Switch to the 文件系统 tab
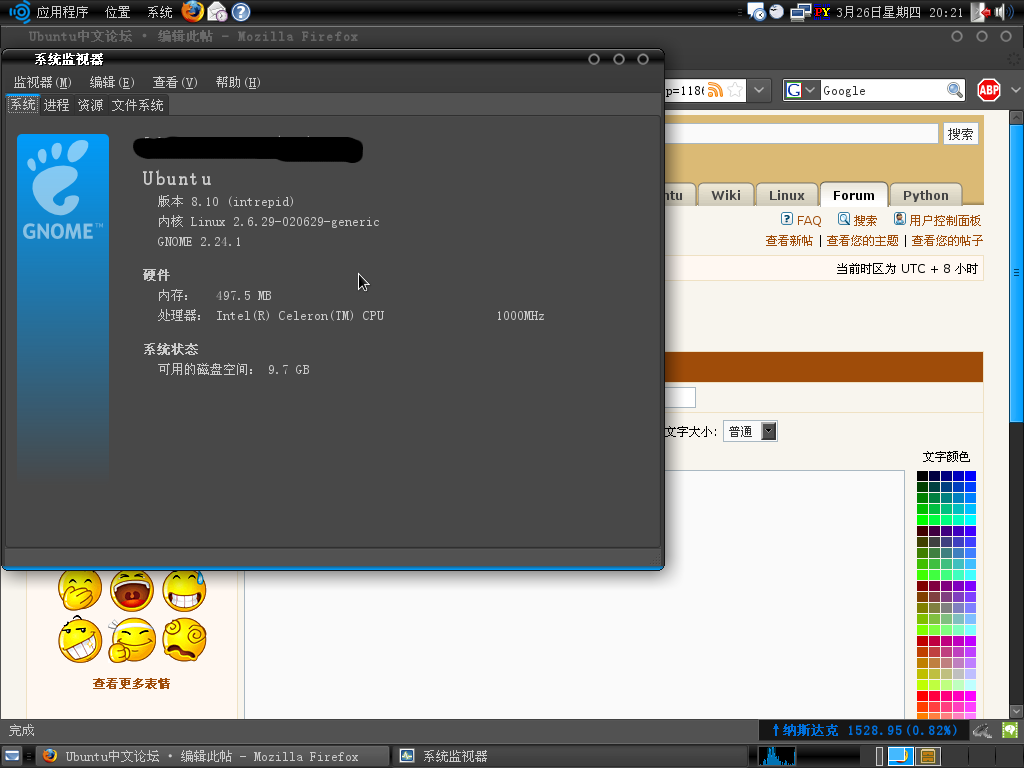The width and height of the screenshot is (1024, 768). 137,104
